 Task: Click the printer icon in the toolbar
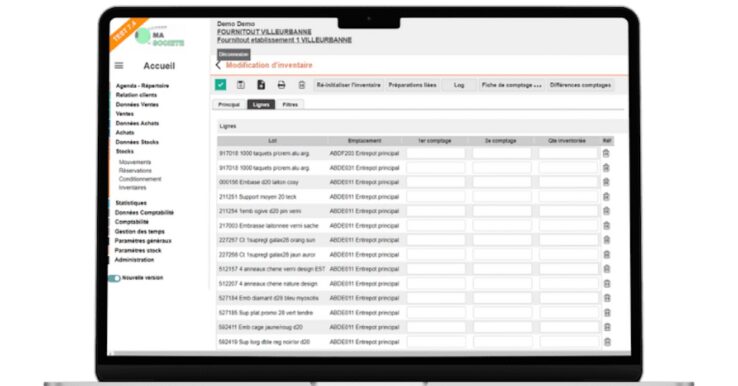(281, 85)
